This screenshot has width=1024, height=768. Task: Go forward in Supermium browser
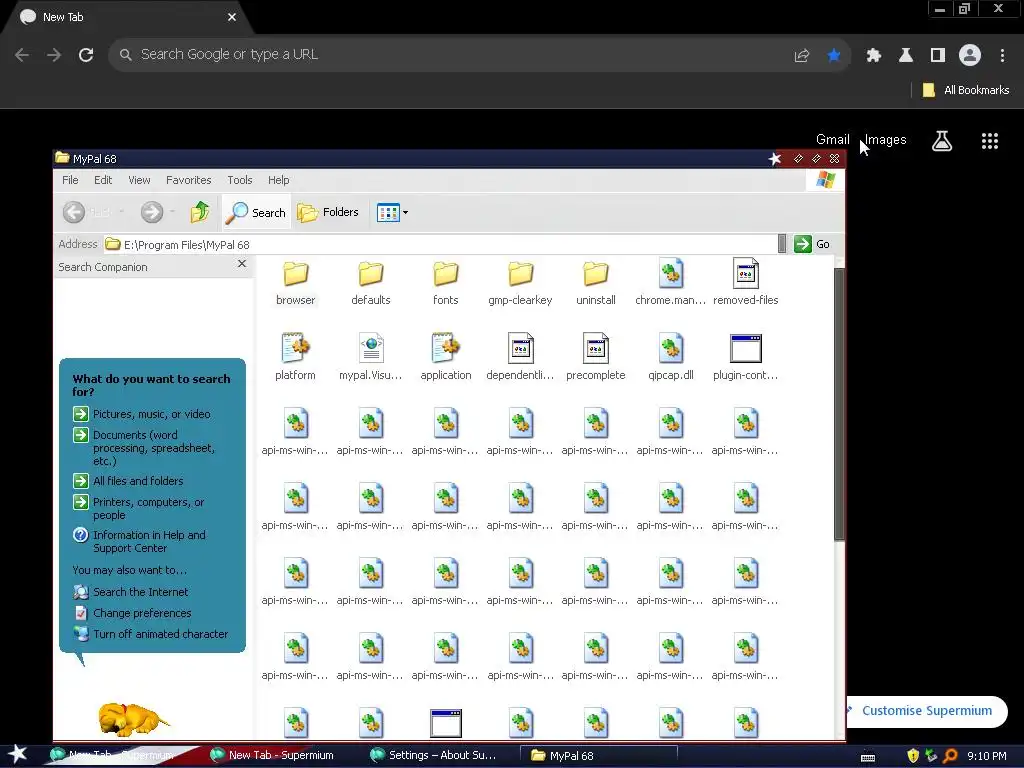[x=54, y=55]
